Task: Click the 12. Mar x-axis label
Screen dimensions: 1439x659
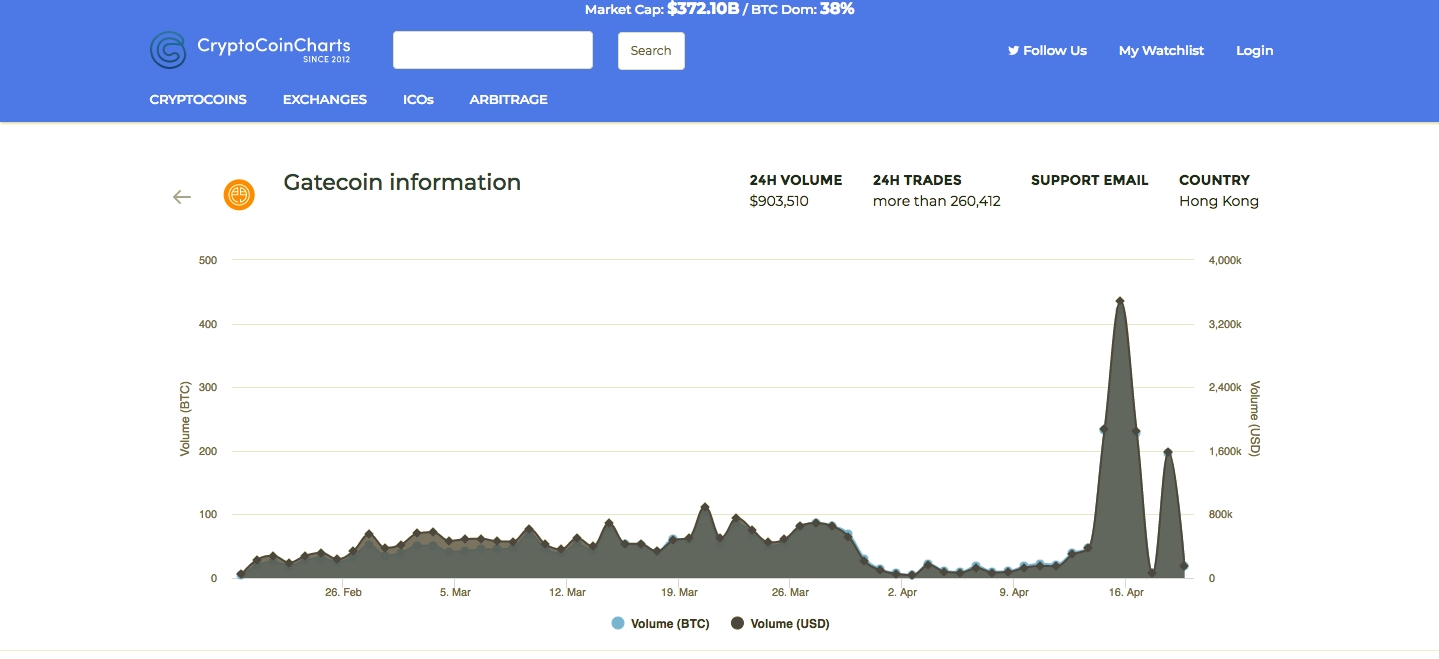Action: point(567,593)
